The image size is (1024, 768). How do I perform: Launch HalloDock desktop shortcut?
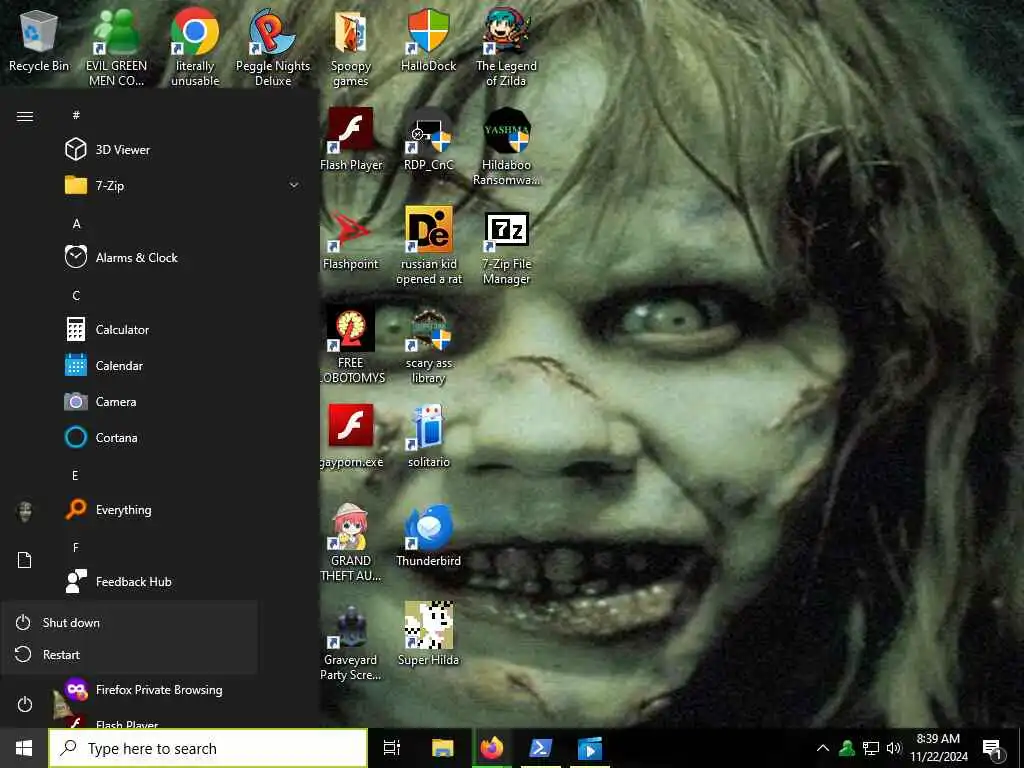click(x=428, y=40)
